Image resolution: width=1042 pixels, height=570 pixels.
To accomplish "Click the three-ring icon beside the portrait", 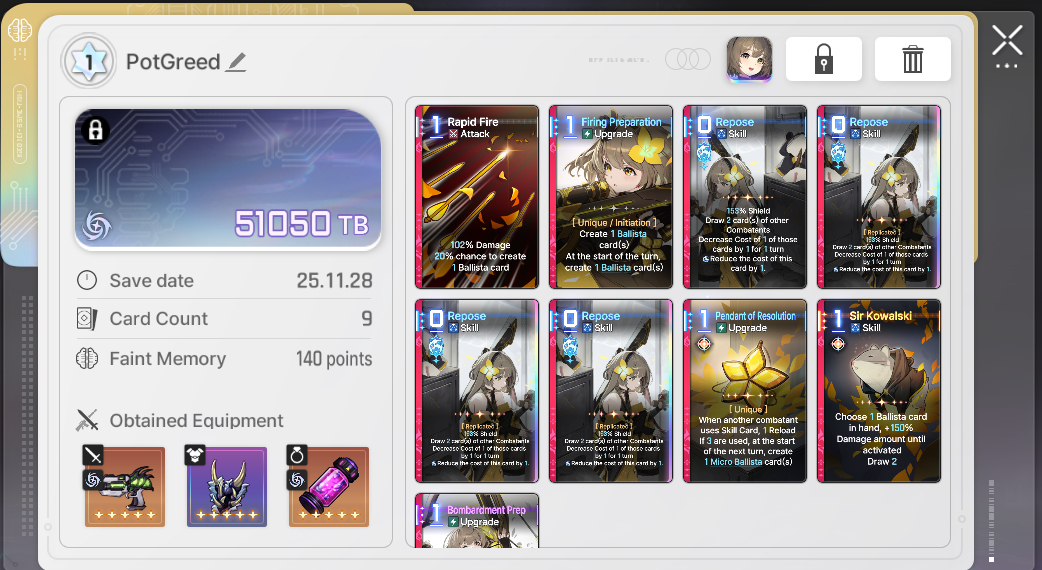I will click(x=688, y=59).
